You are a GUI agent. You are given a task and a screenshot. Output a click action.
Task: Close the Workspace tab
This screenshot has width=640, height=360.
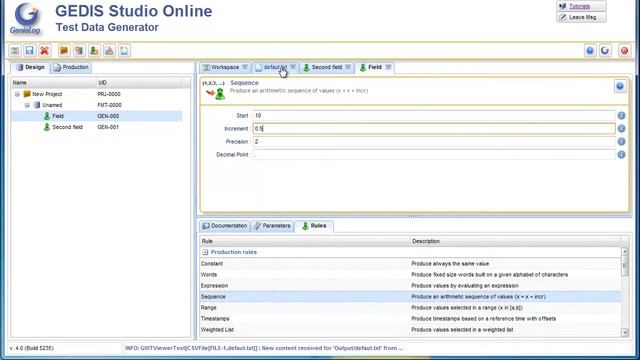[245, 67]
